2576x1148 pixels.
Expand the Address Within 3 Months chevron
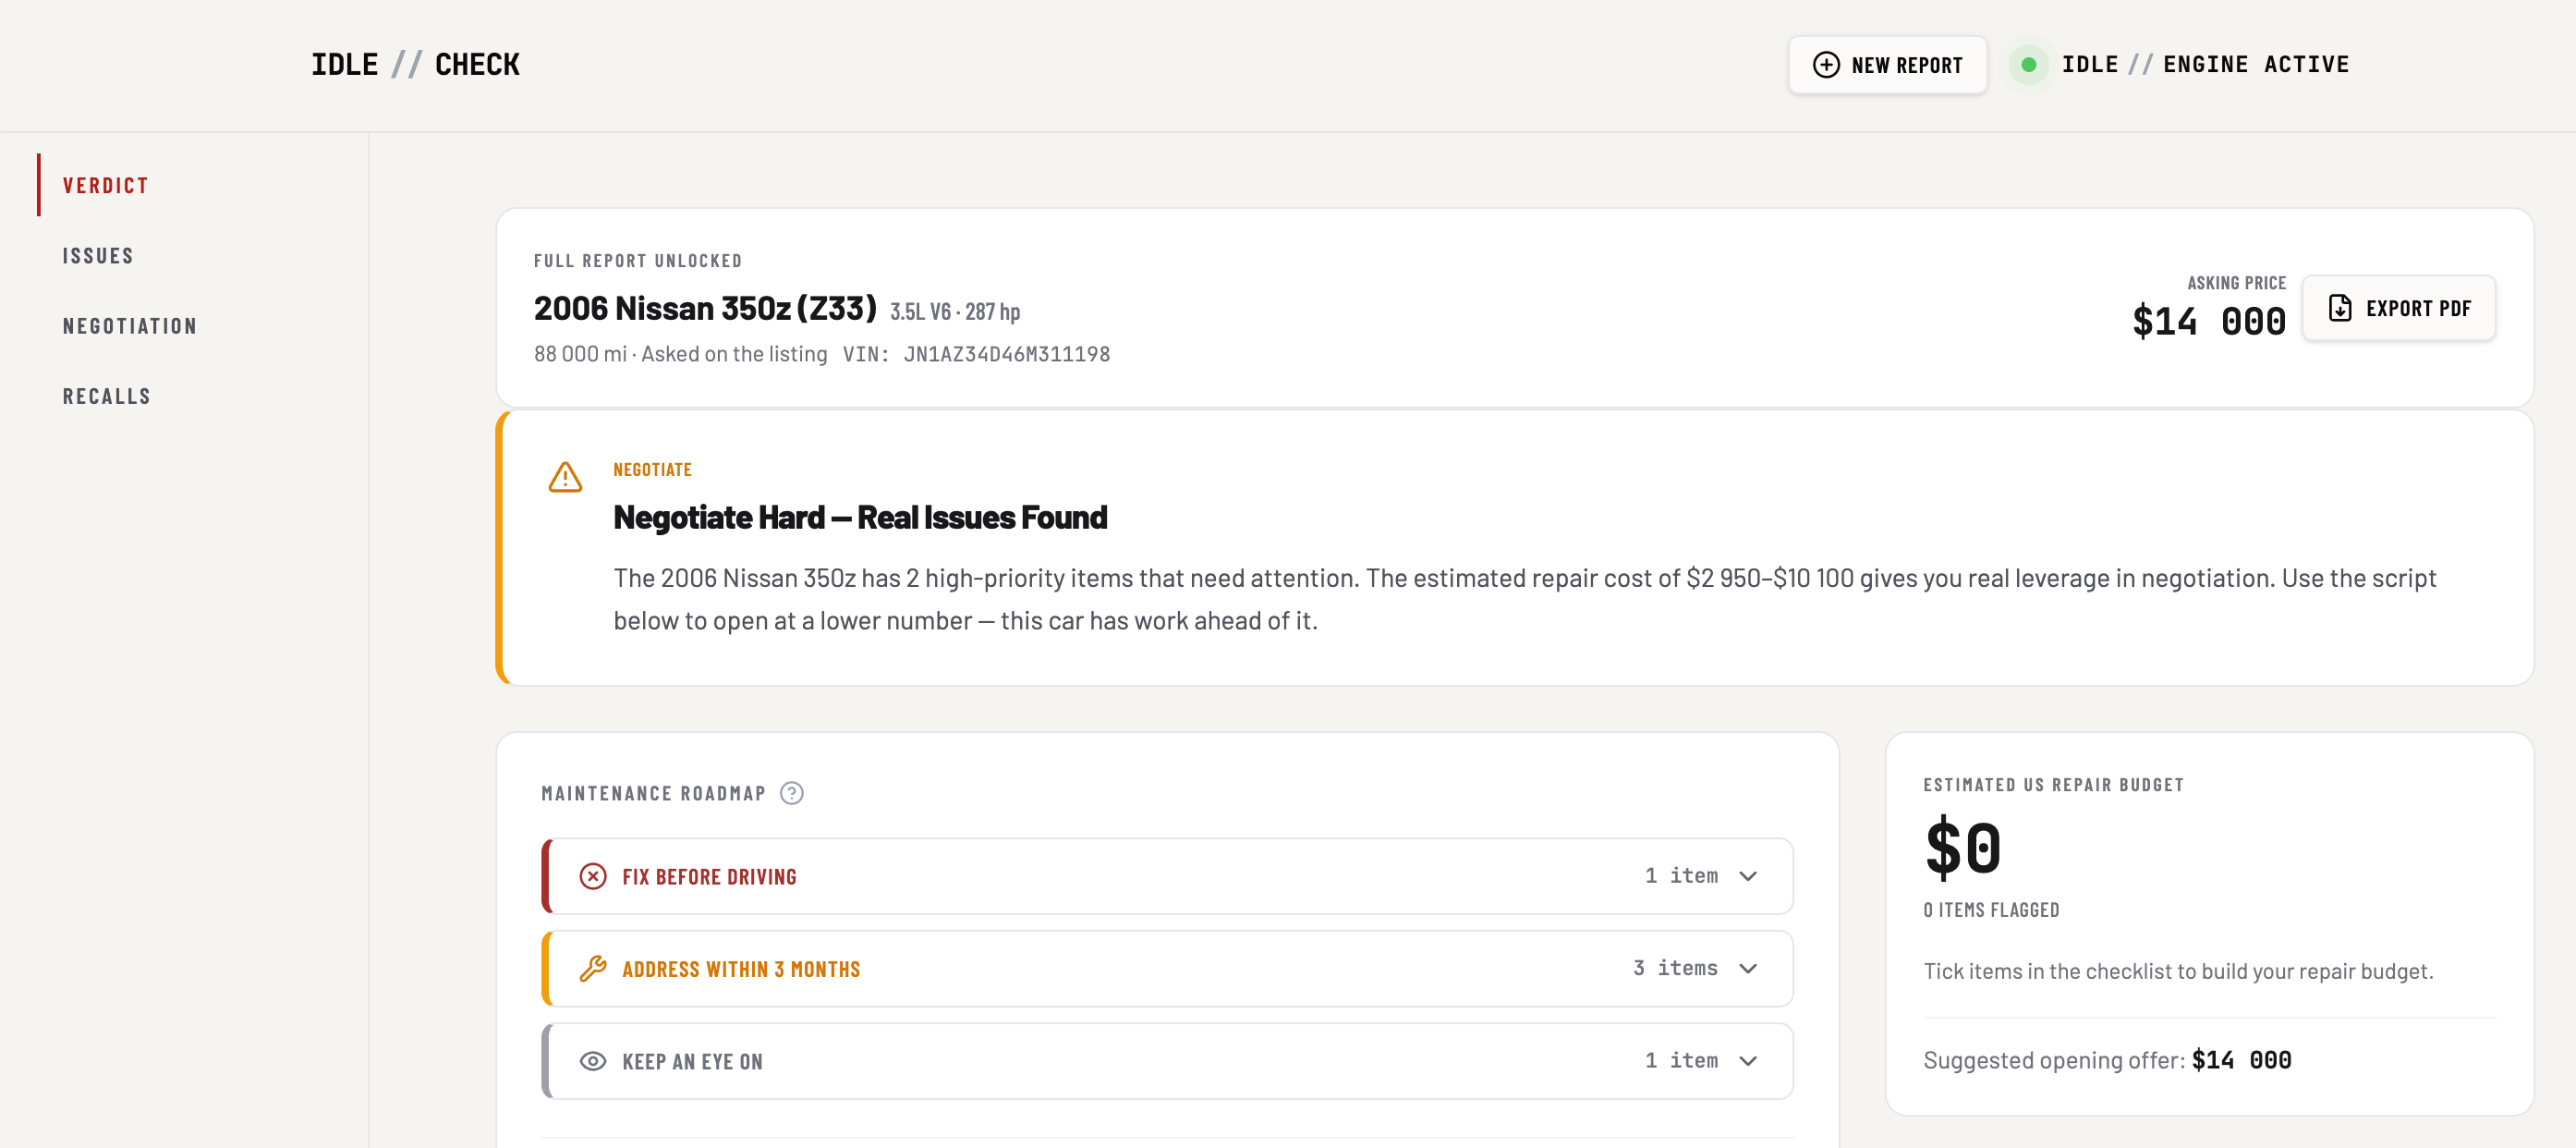1748,968
